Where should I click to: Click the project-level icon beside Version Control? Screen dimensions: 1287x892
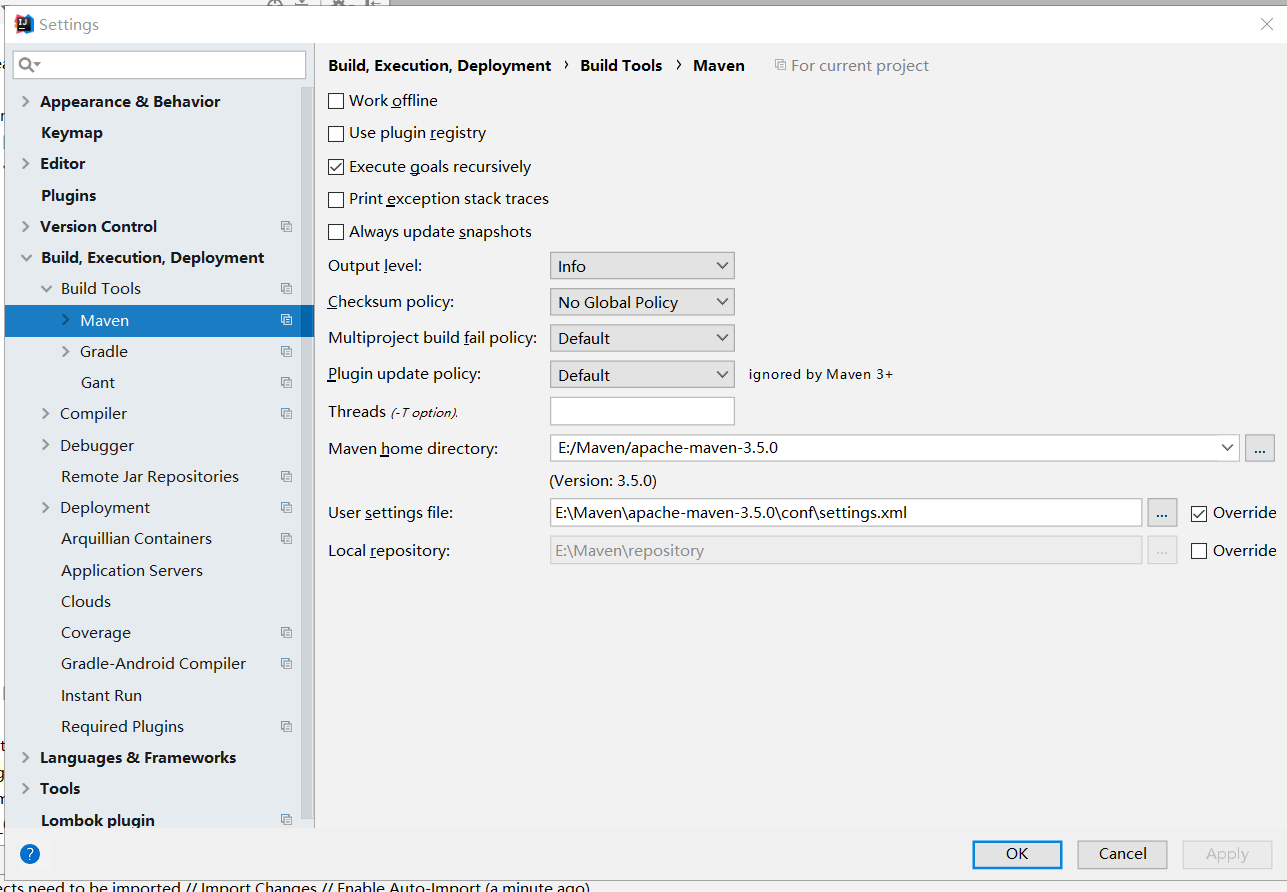pos(287,227)
